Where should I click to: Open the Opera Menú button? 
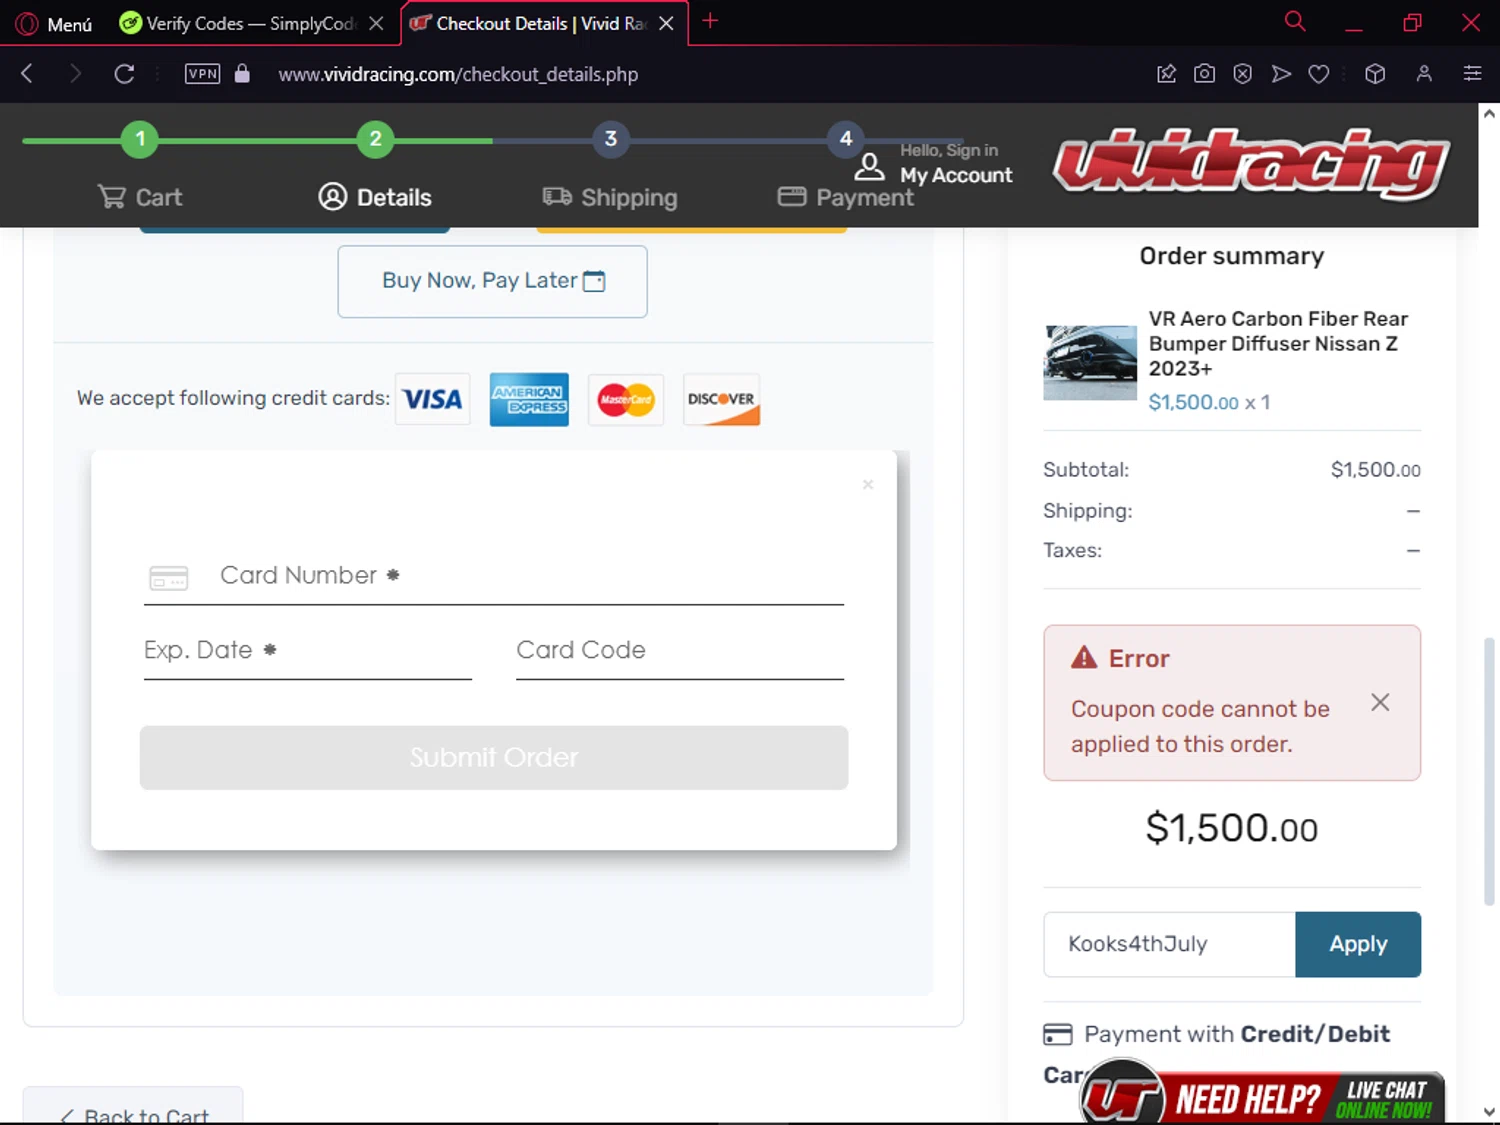pyautogui.click(x=55, y=23)
